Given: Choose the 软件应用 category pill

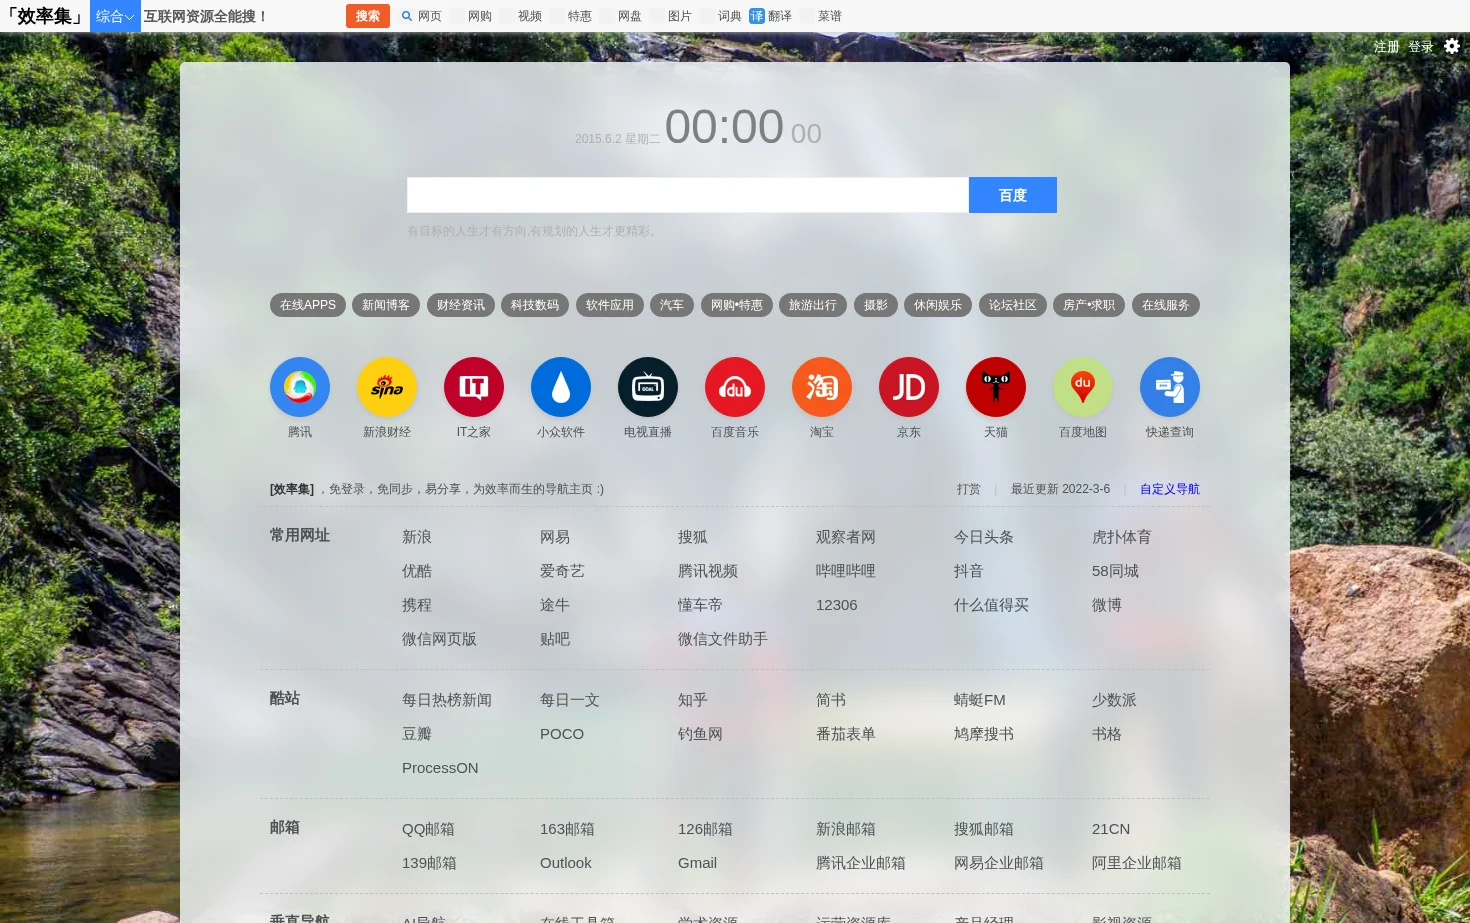Looking at the screenshot, I should point(610,305).
